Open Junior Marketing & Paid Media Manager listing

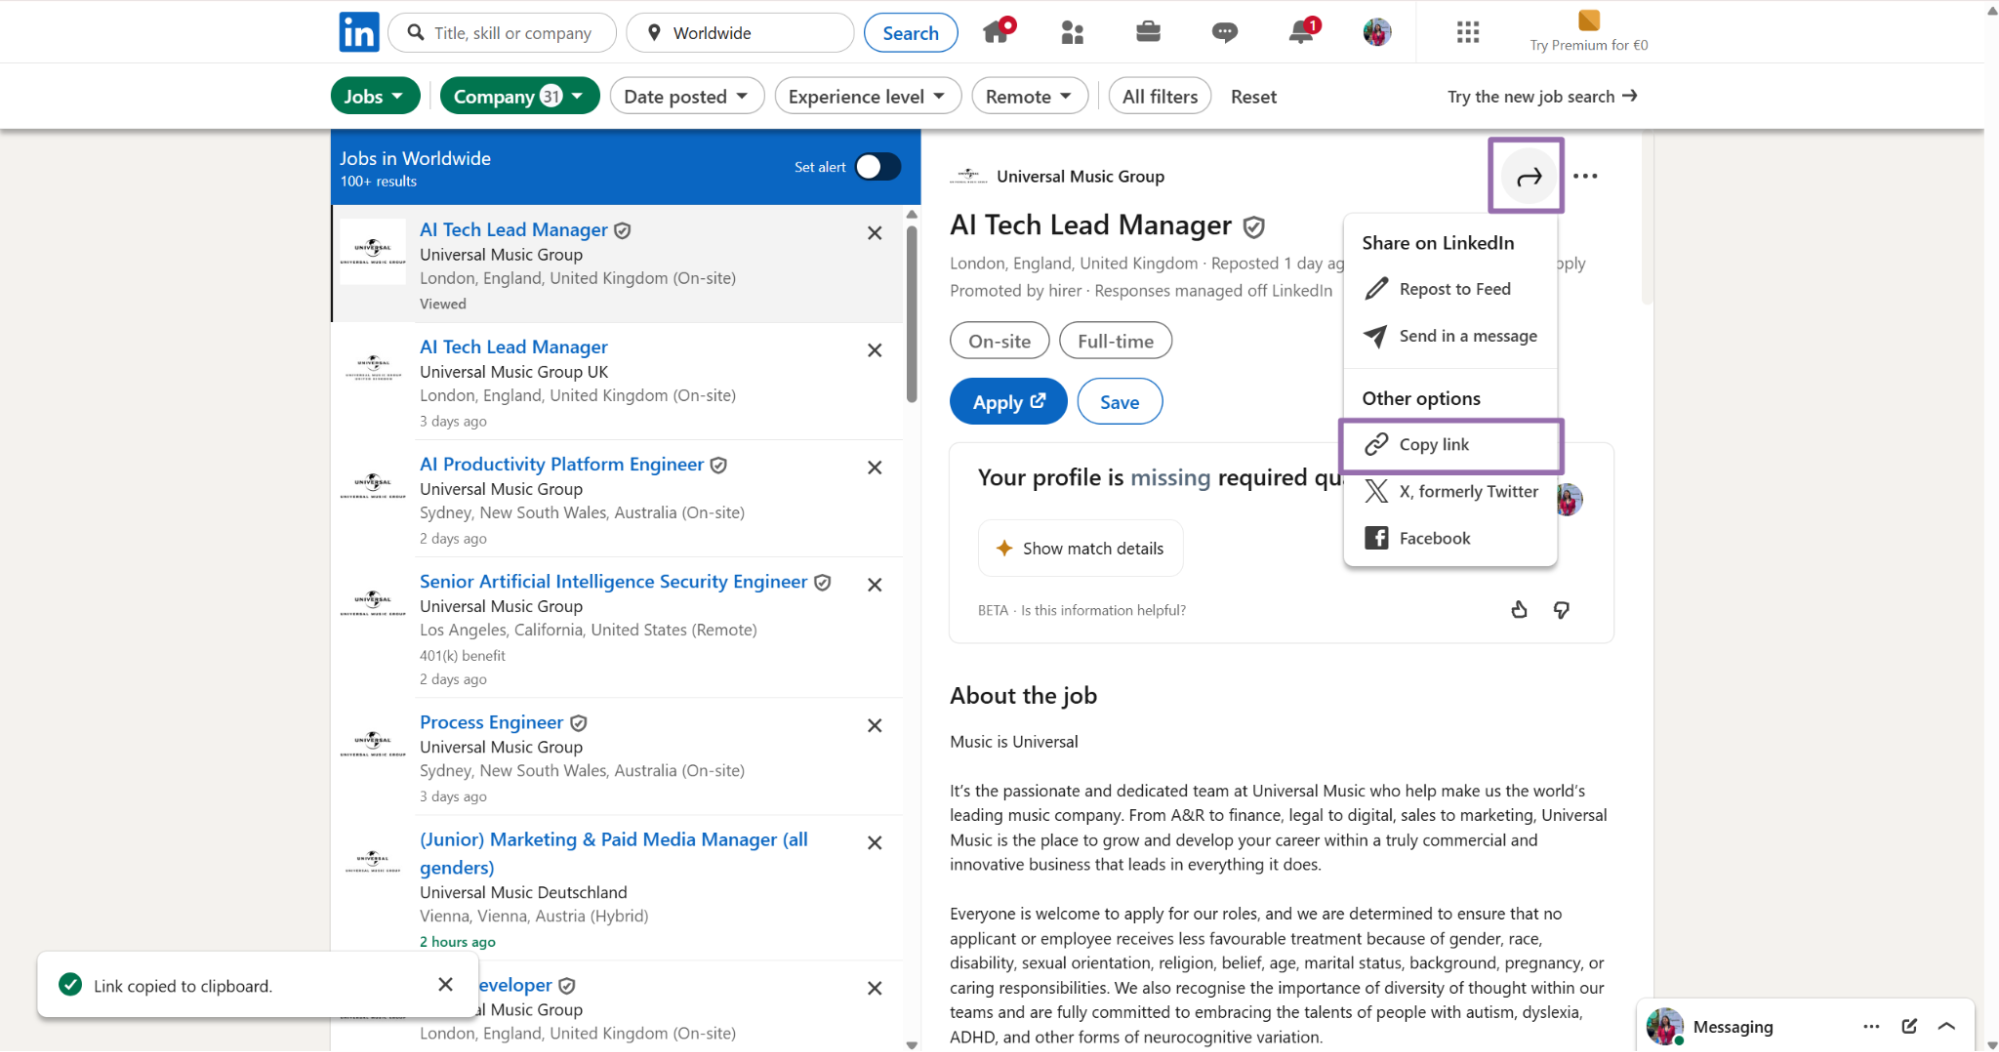tap(613, 852)
